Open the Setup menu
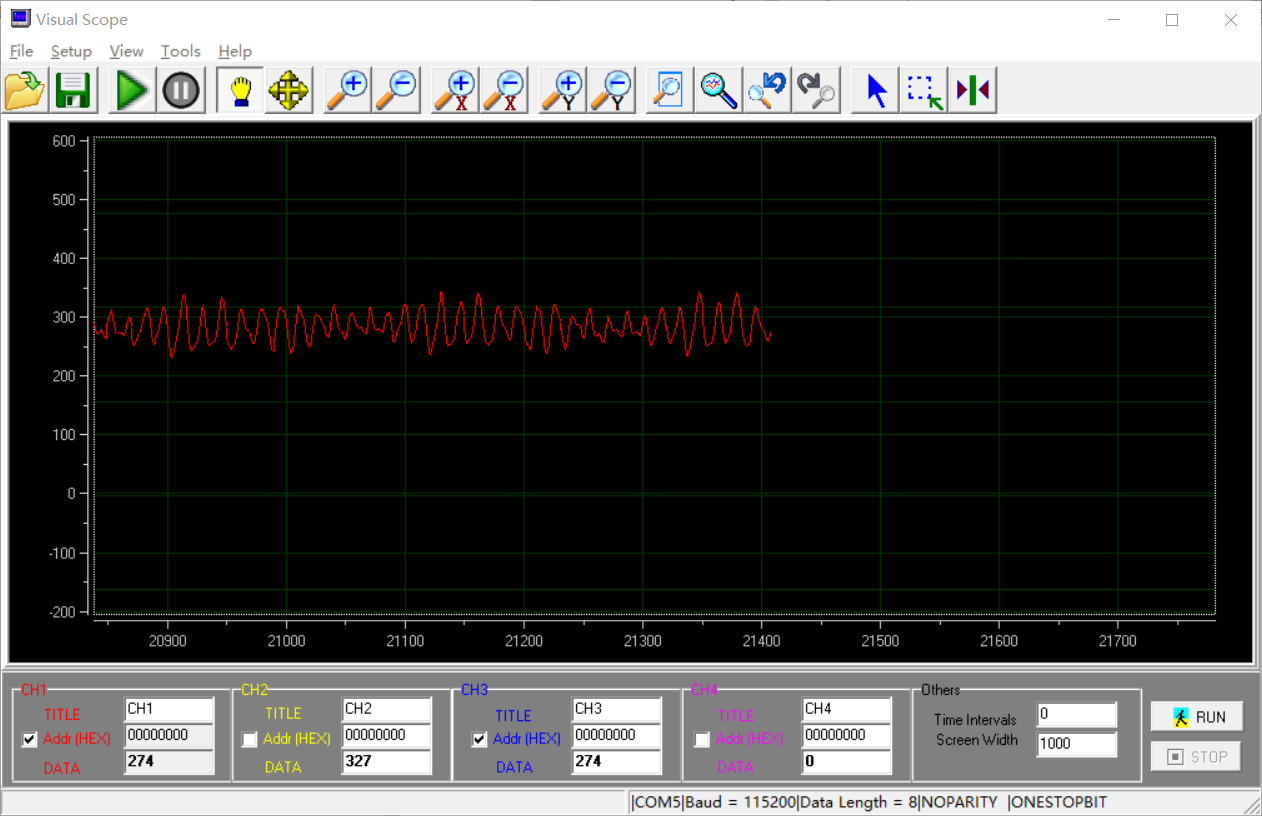The width and height of the screenshot is (1262, 816). (71, 51)
